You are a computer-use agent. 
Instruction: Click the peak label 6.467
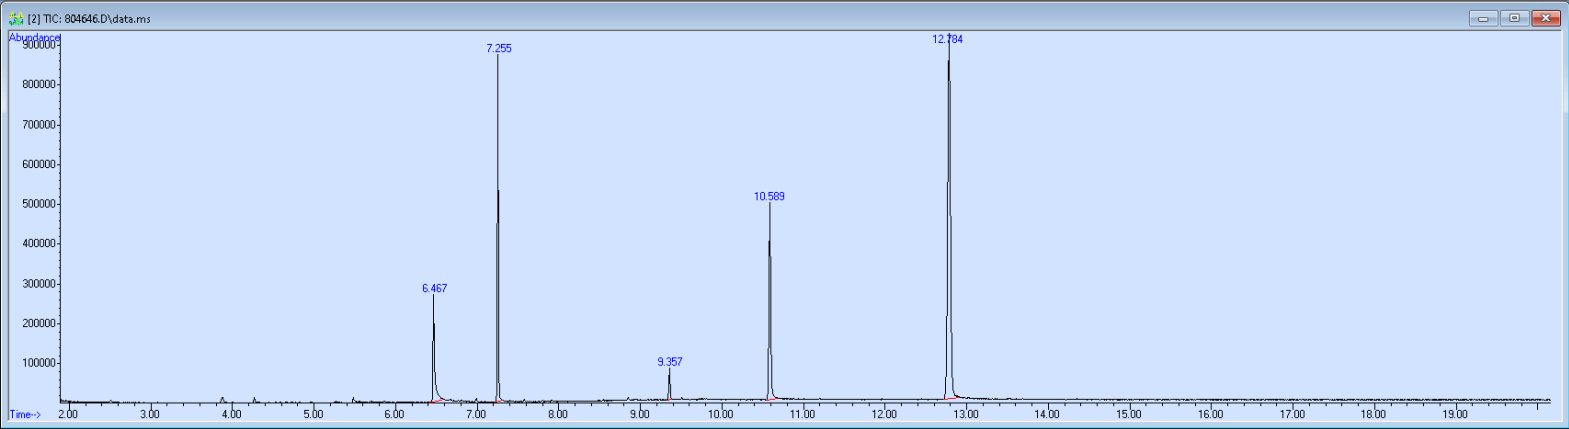click(434, 288)
